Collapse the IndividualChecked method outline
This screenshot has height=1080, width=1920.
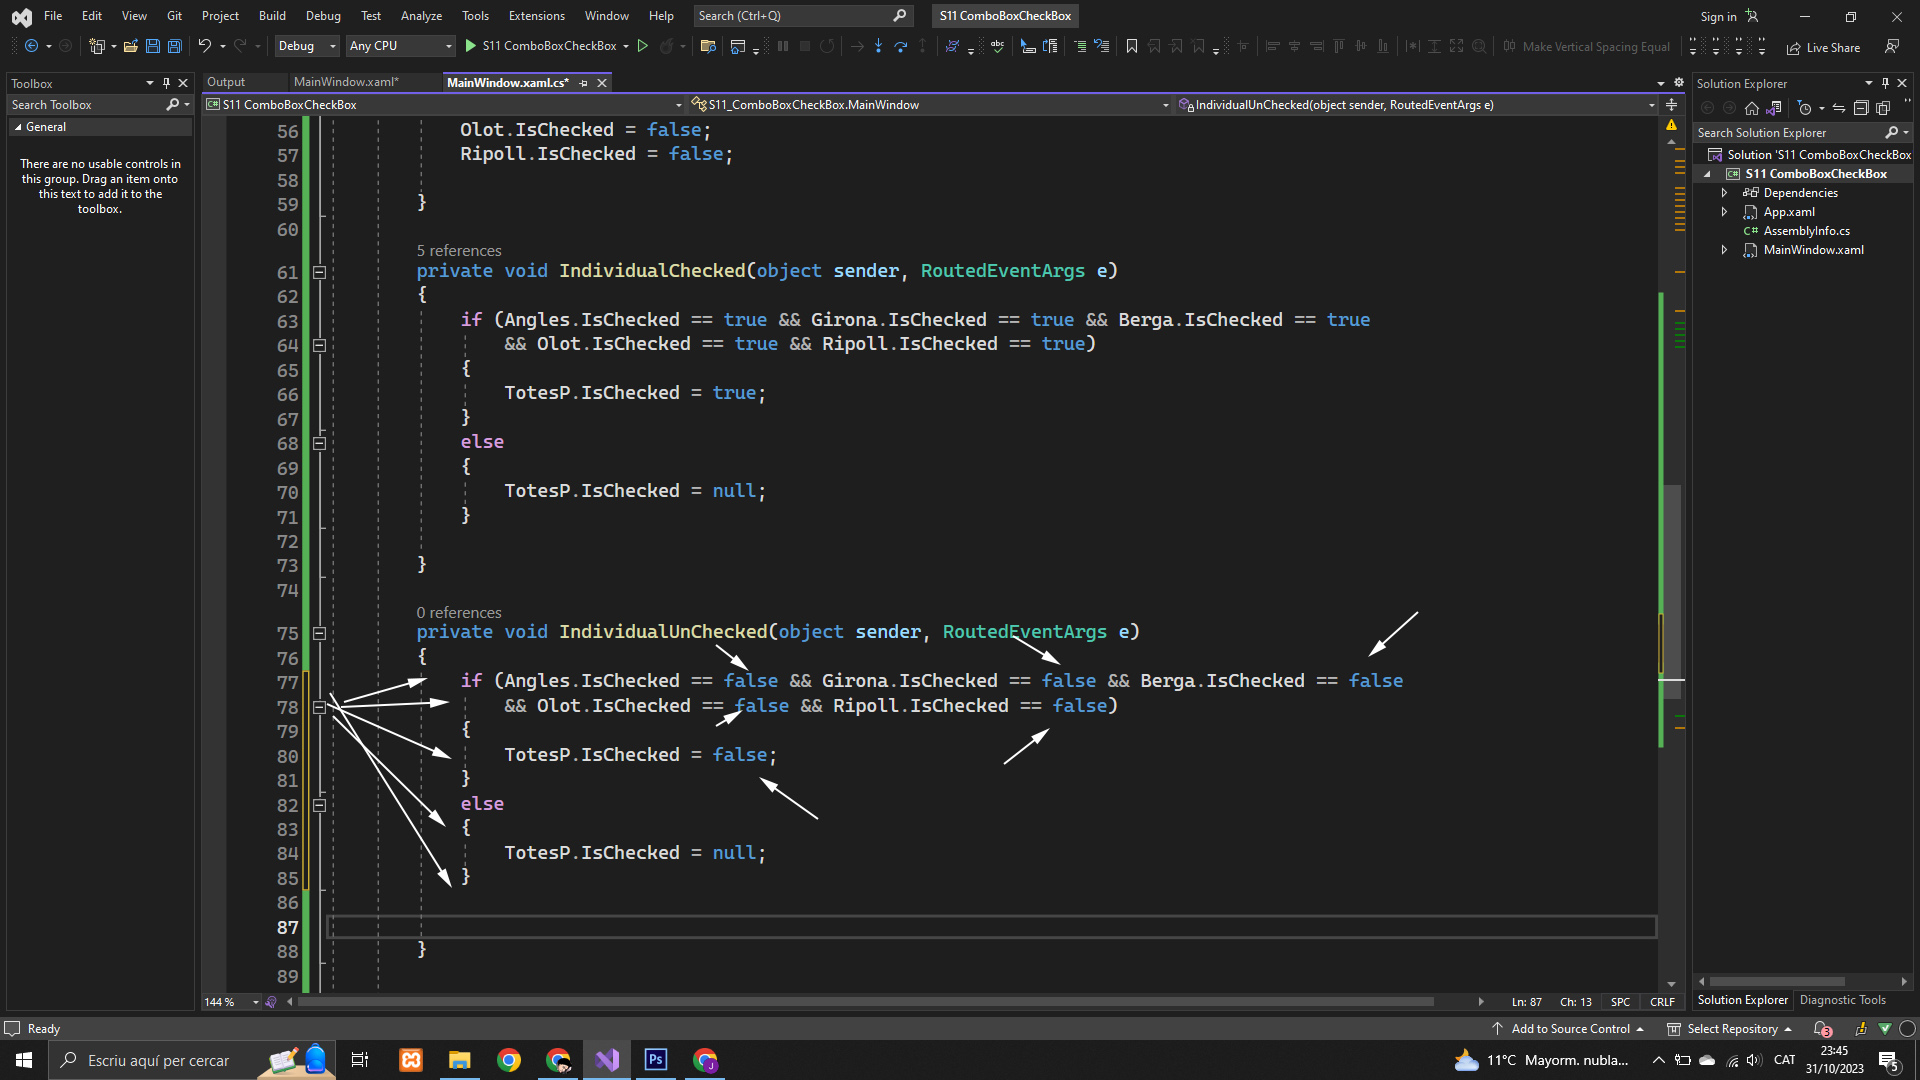tap(319, 272)
